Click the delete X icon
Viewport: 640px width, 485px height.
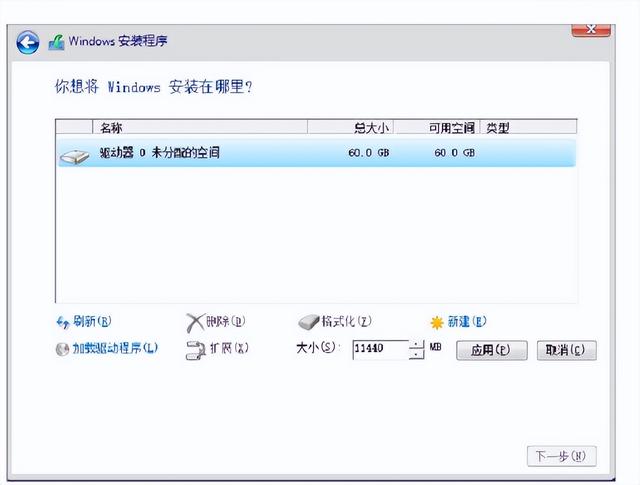tap(195, 323)
